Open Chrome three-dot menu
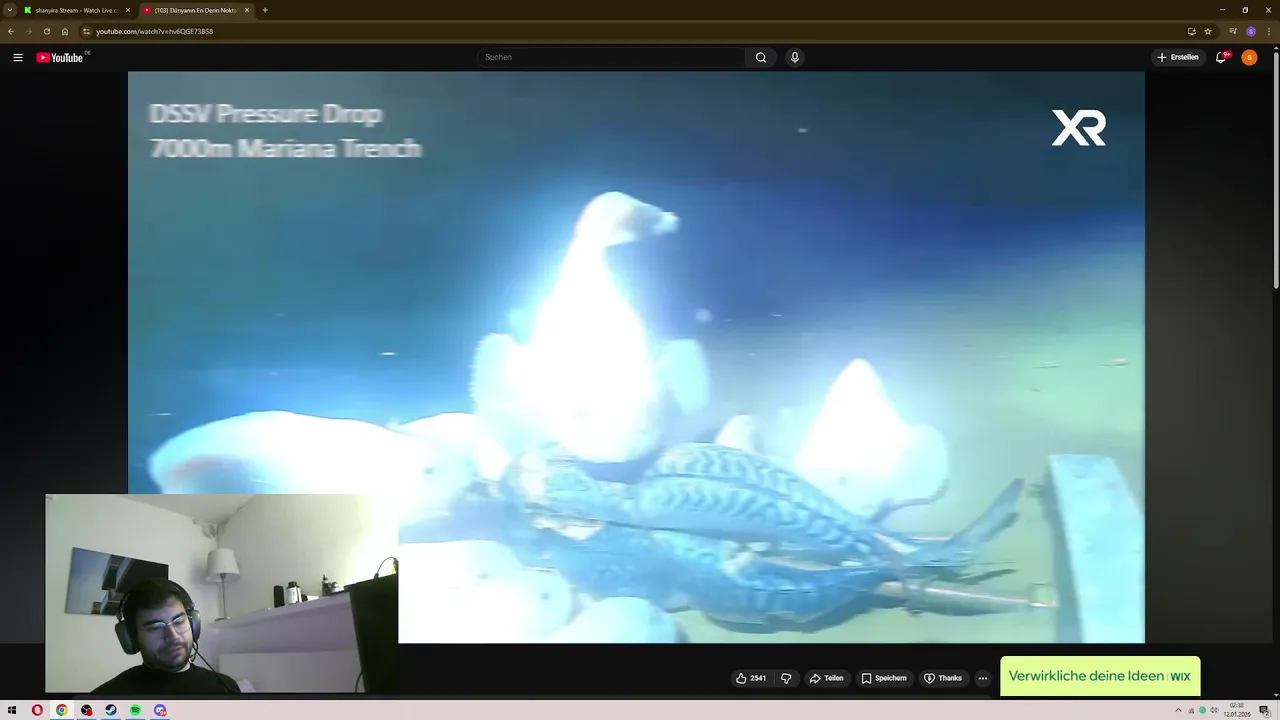The image size is (1280, 720). coord(1269,31)
